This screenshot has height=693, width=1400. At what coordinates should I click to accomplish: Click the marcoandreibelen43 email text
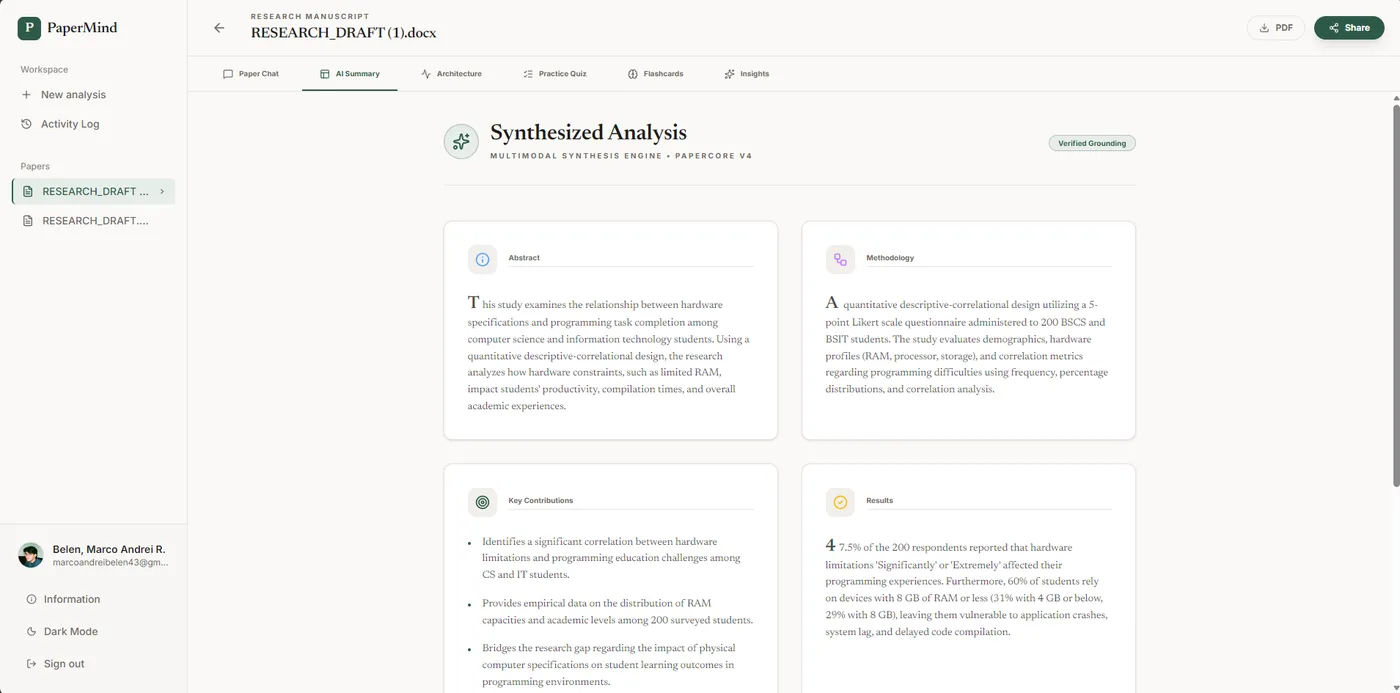coord(110,563)
